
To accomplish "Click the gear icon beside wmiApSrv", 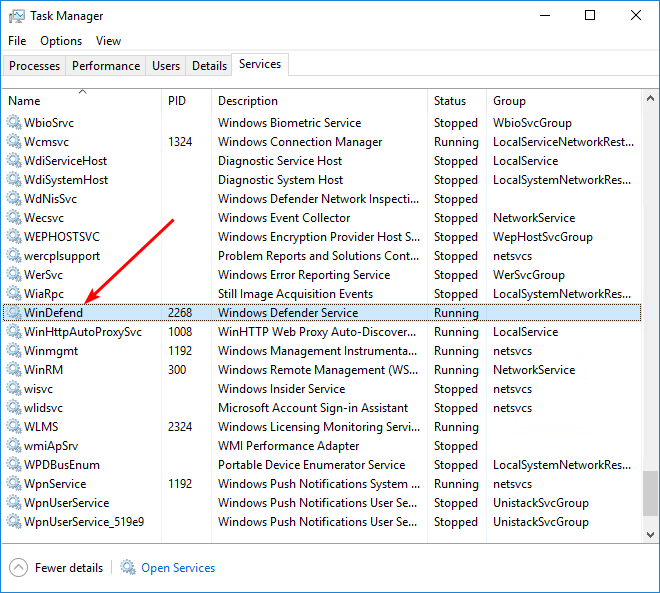I will point(14,445).
